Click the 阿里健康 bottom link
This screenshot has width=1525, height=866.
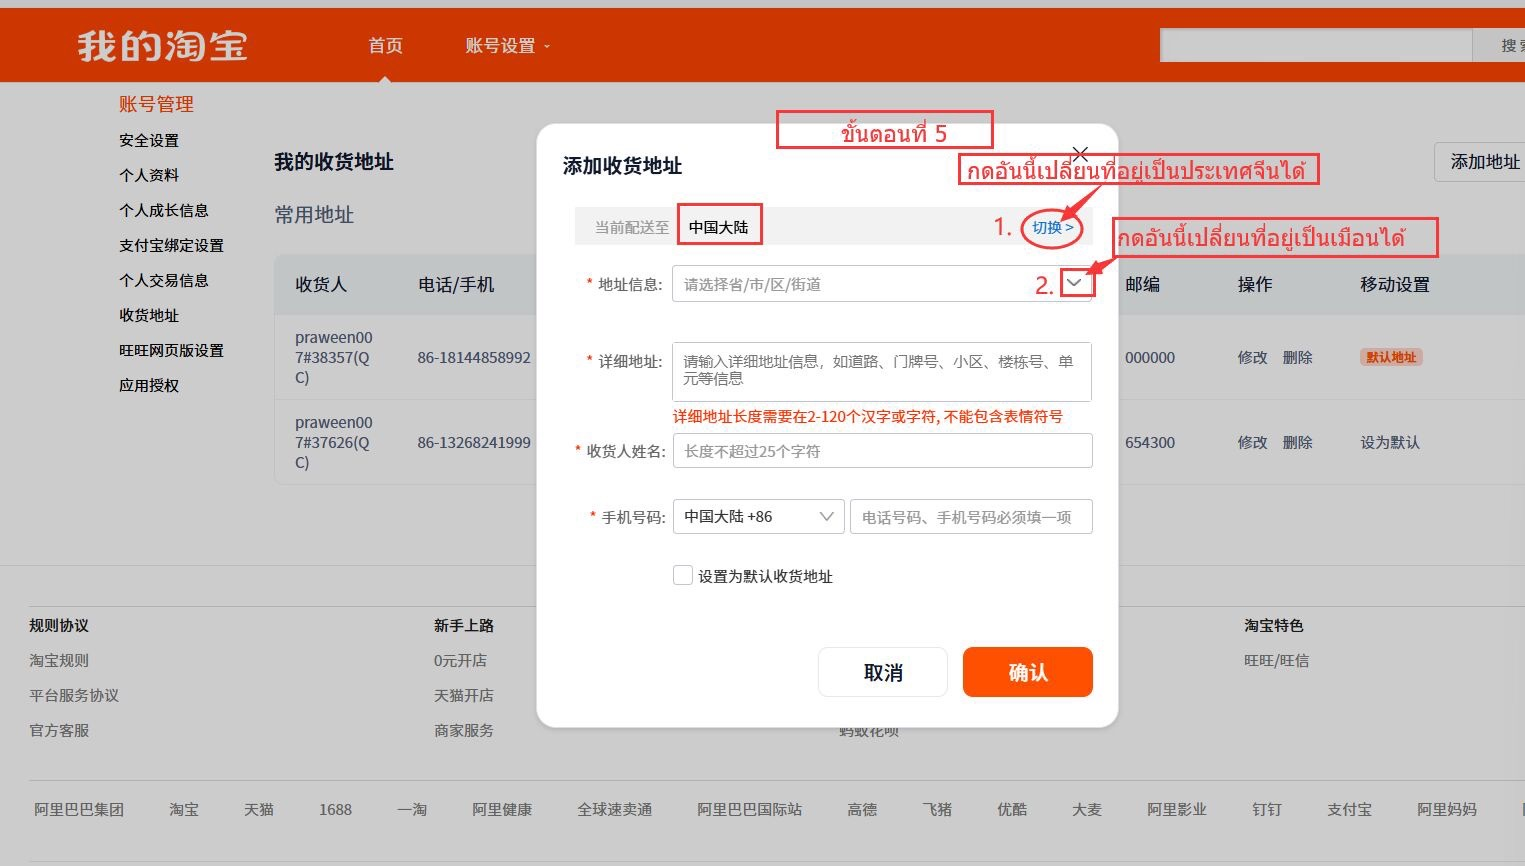[502, 810]
